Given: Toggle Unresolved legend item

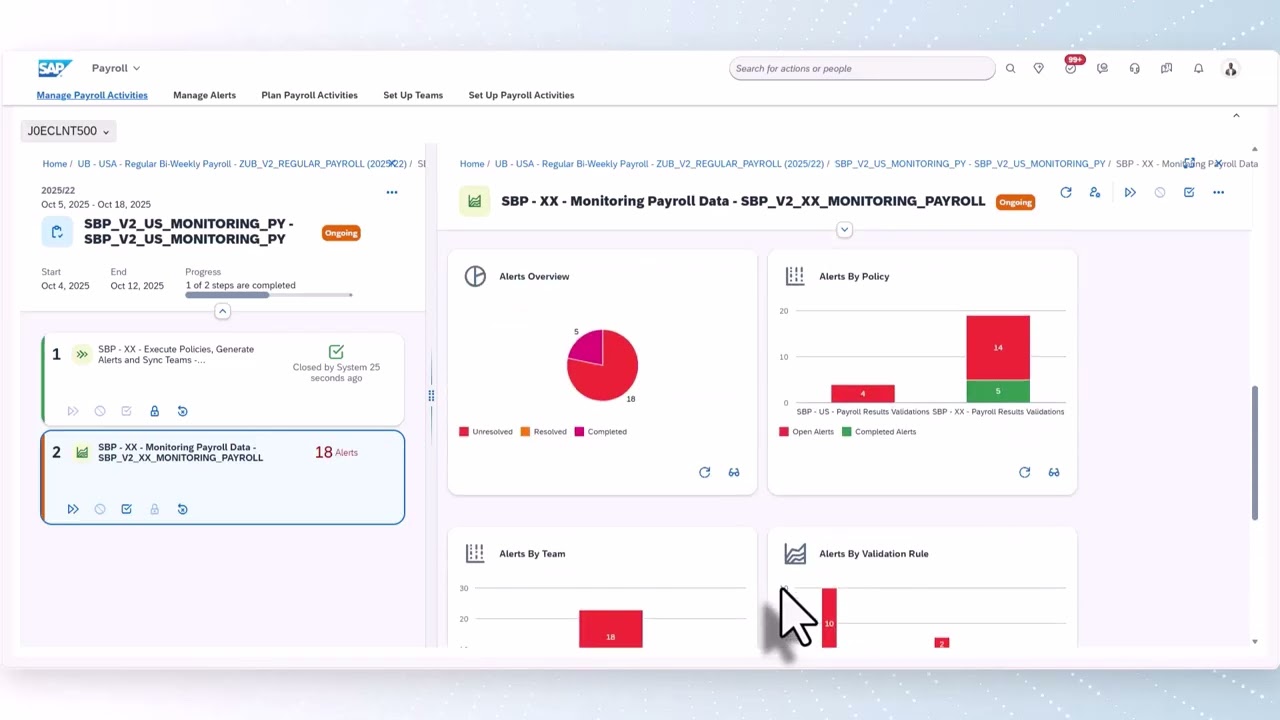Looking at the screenshot, I should coord(486,432).
